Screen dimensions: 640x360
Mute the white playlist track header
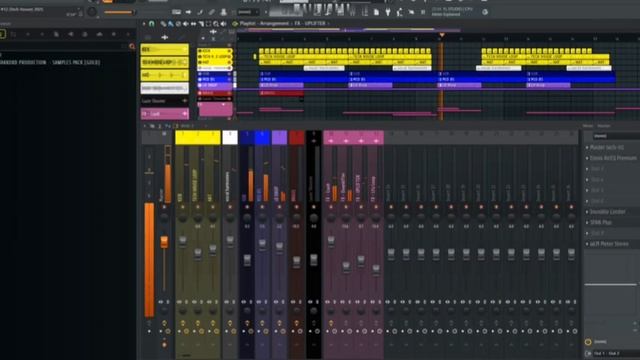click(230, 68)
